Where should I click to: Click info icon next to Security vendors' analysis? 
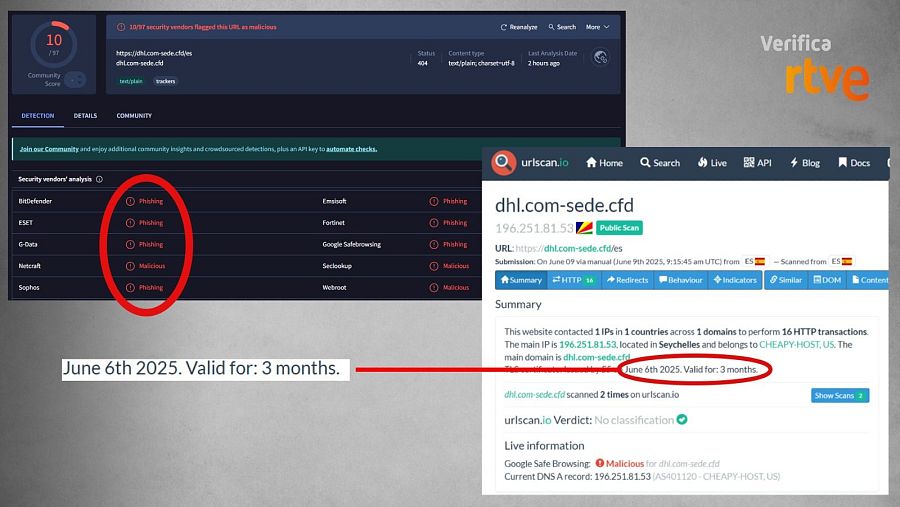tap(99, 180)
